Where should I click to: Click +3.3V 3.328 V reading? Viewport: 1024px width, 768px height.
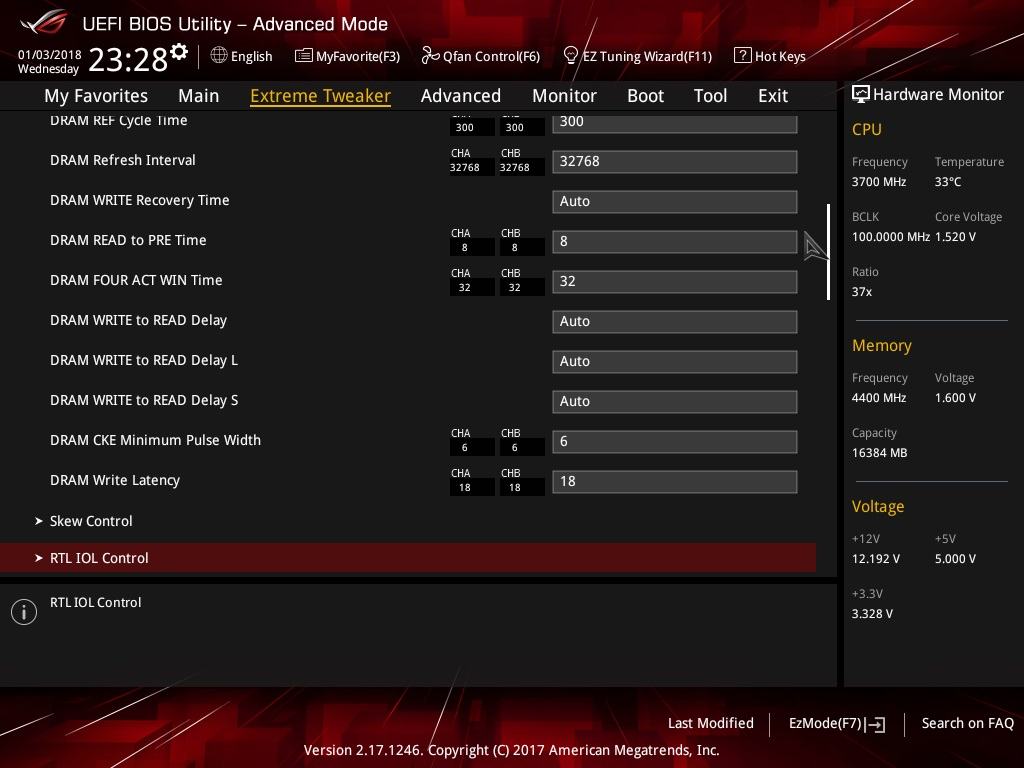(872, 614)
